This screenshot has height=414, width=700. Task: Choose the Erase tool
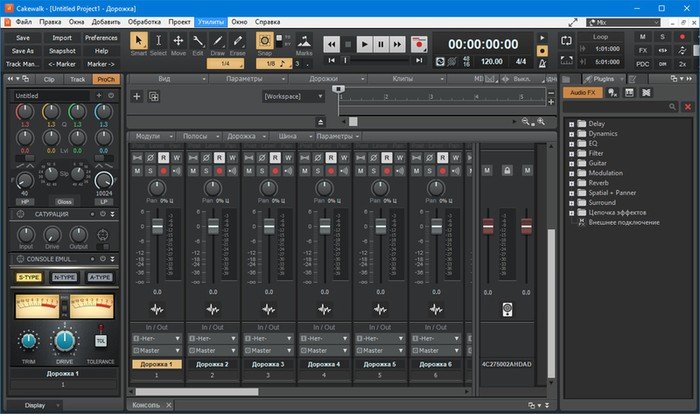tap(237, 41)
